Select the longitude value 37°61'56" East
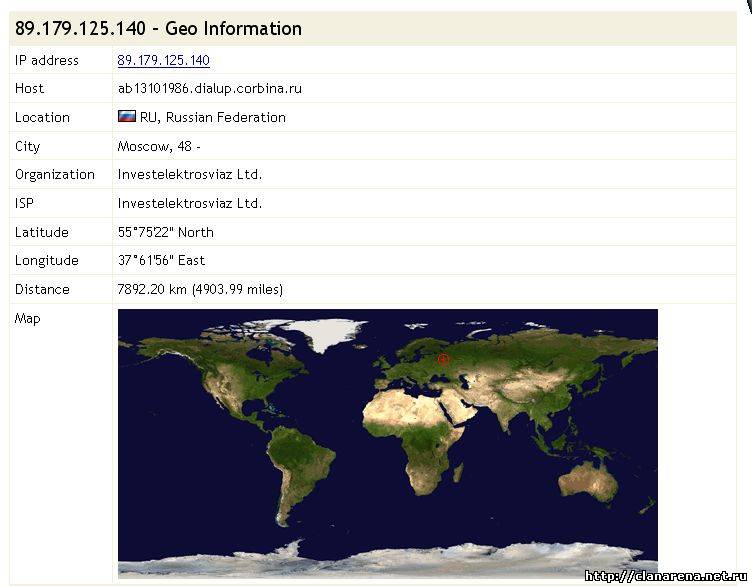This screenshot has width=752, height=586. tap(161, 261)
